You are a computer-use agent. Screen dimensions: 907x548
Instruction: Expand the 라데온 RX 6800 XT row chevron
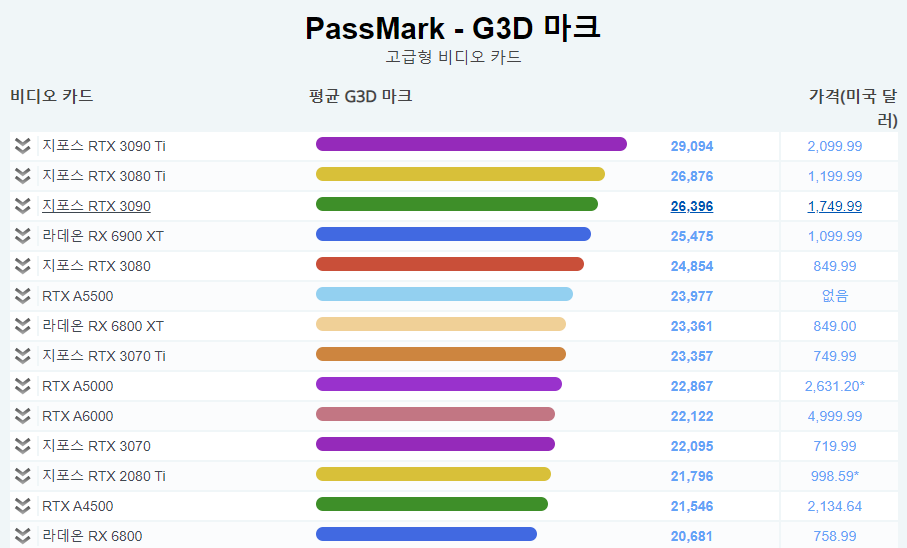coord(23,326)
